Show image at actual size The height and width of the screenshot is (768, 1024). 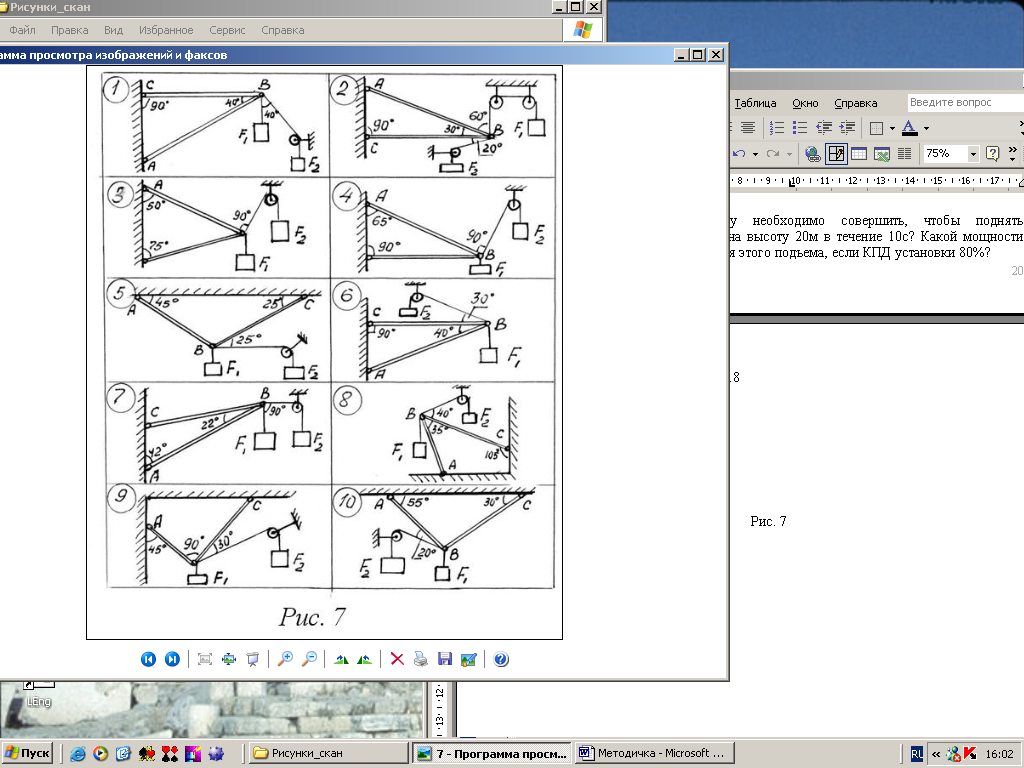[205, 659]
